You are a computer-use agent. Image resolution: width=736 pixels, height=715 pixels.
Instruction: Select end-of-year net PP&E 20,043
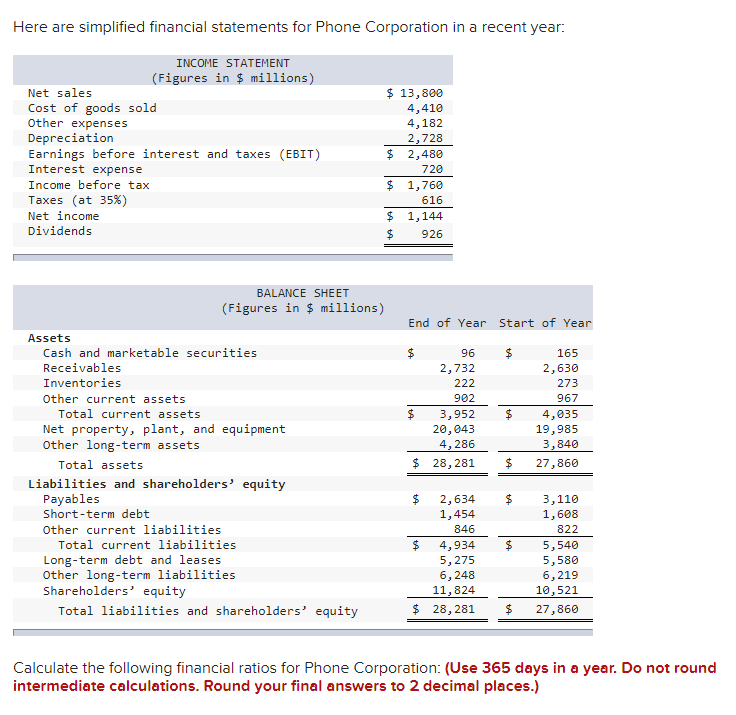tap(453, 429)
